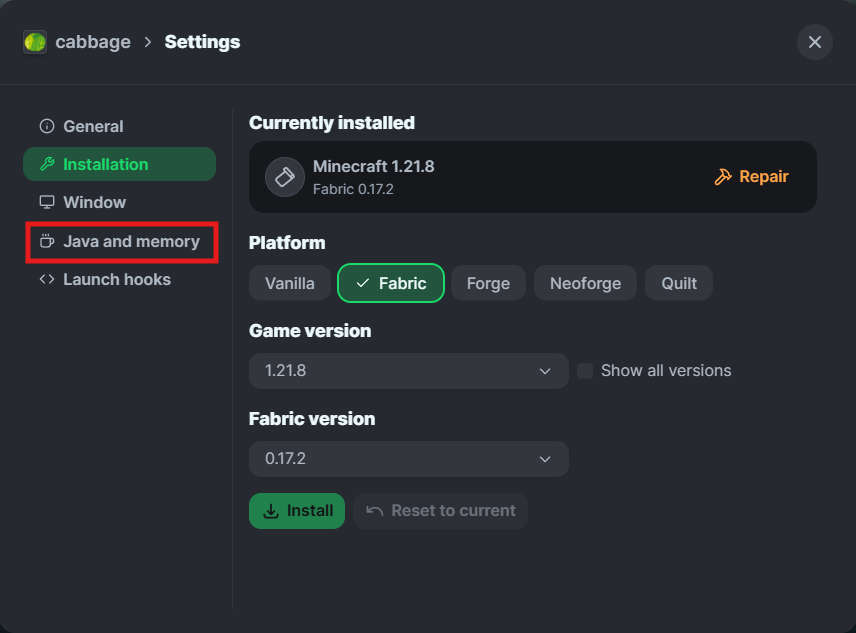Choose Forge as the platform

pyautogui.click(x=488, y=283)
